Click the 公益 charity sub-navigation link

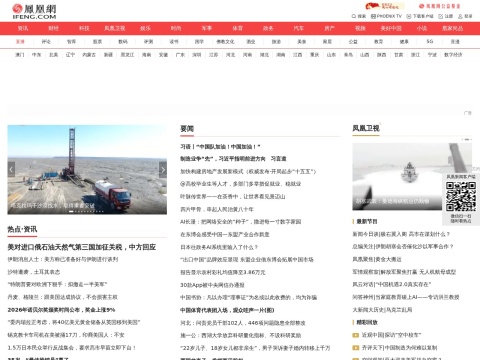(353, 42)
